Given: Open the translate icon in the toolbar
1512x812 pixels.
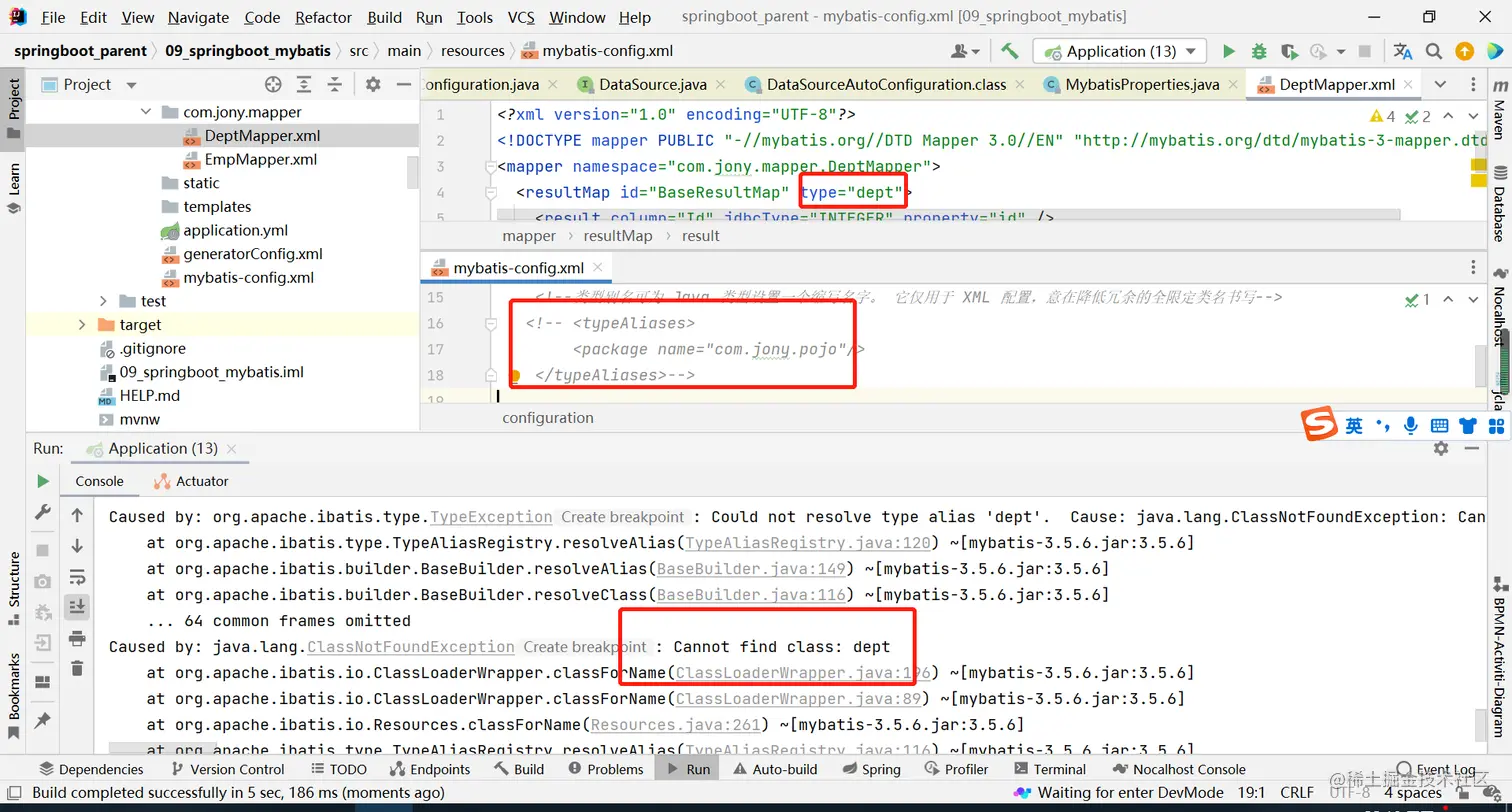Looking at the screenshot, I should [x=1403, y=51].
